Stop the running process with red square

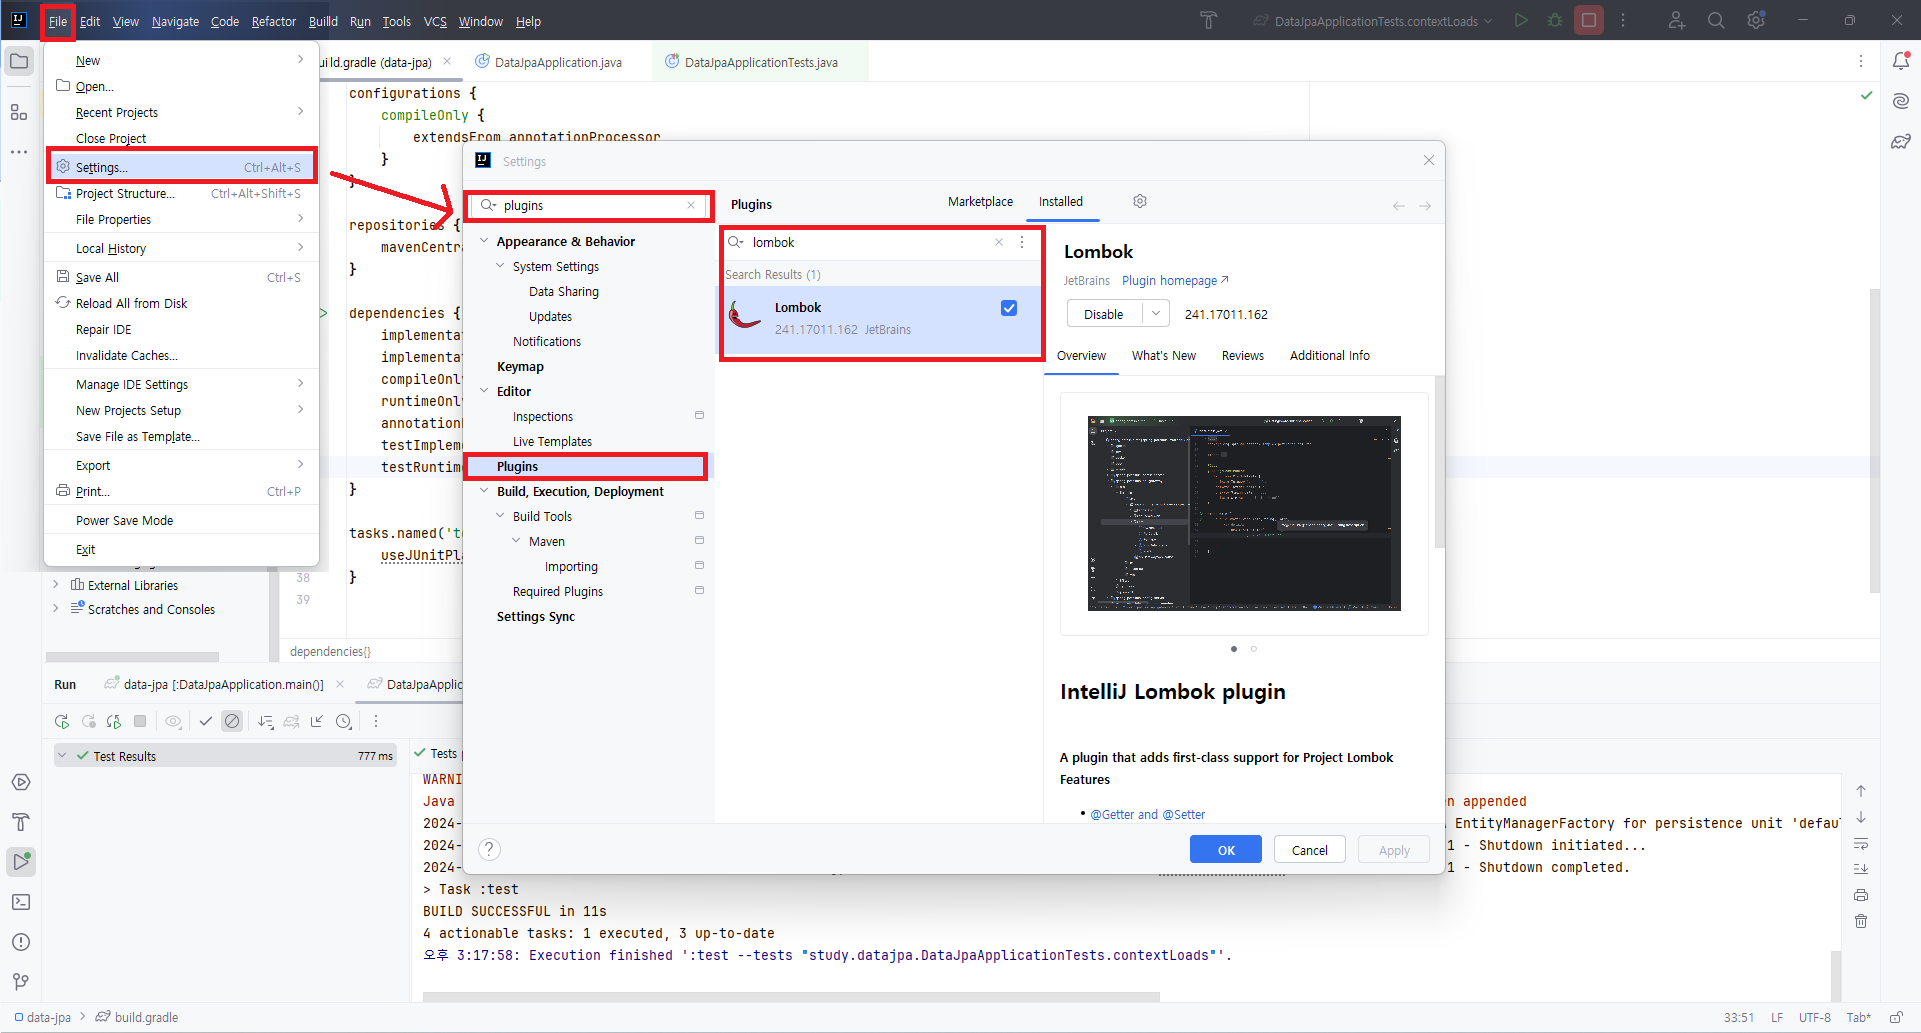pos(1589,20)
